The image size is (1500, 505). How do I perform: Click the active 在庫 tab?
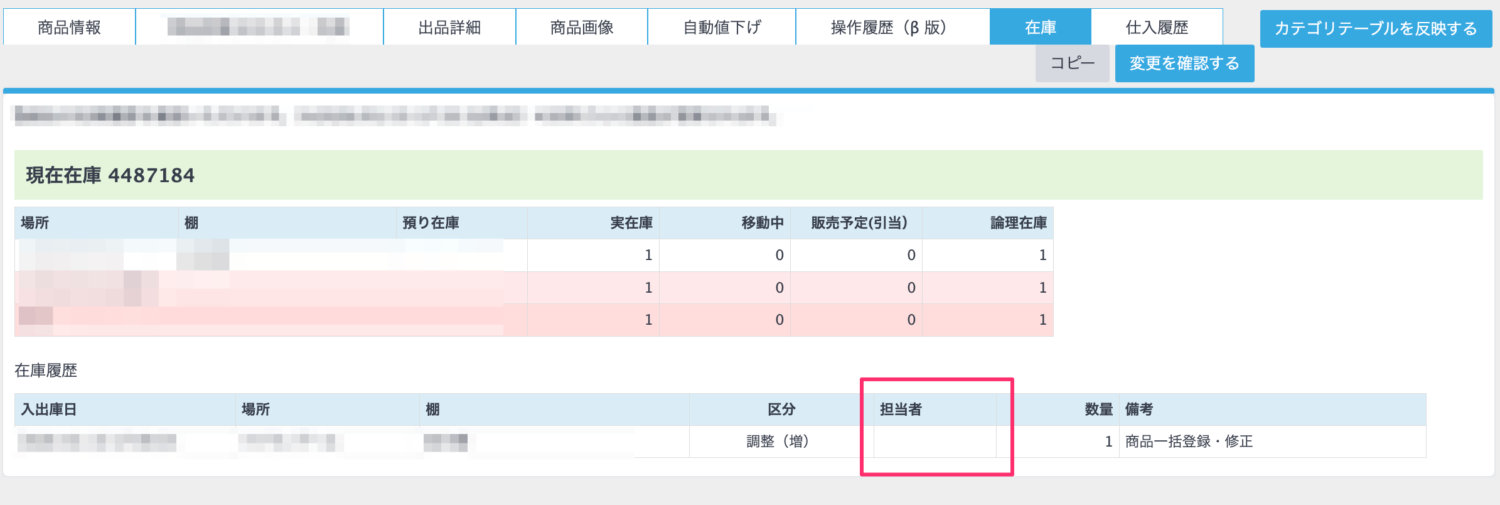(1040, 28)
